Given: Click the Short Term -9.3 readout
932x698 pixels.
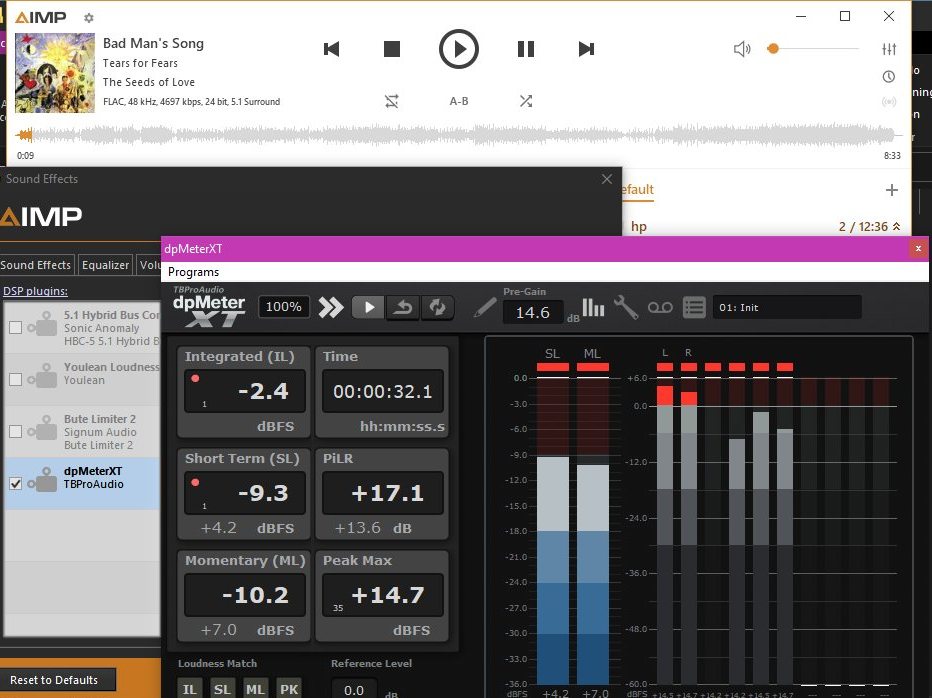Looking at the screenshot, I should coord(245,493).
